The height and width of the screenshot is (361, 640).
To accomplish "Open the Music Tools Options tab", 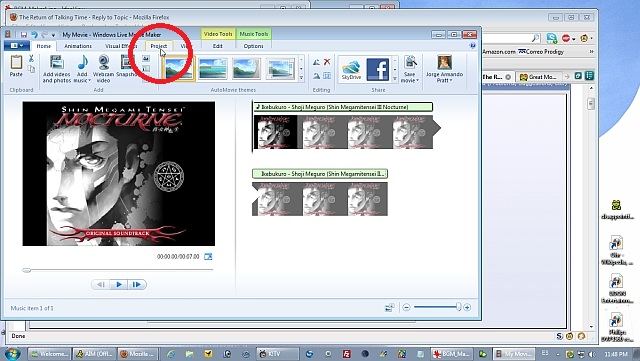I will click(253, 46).
